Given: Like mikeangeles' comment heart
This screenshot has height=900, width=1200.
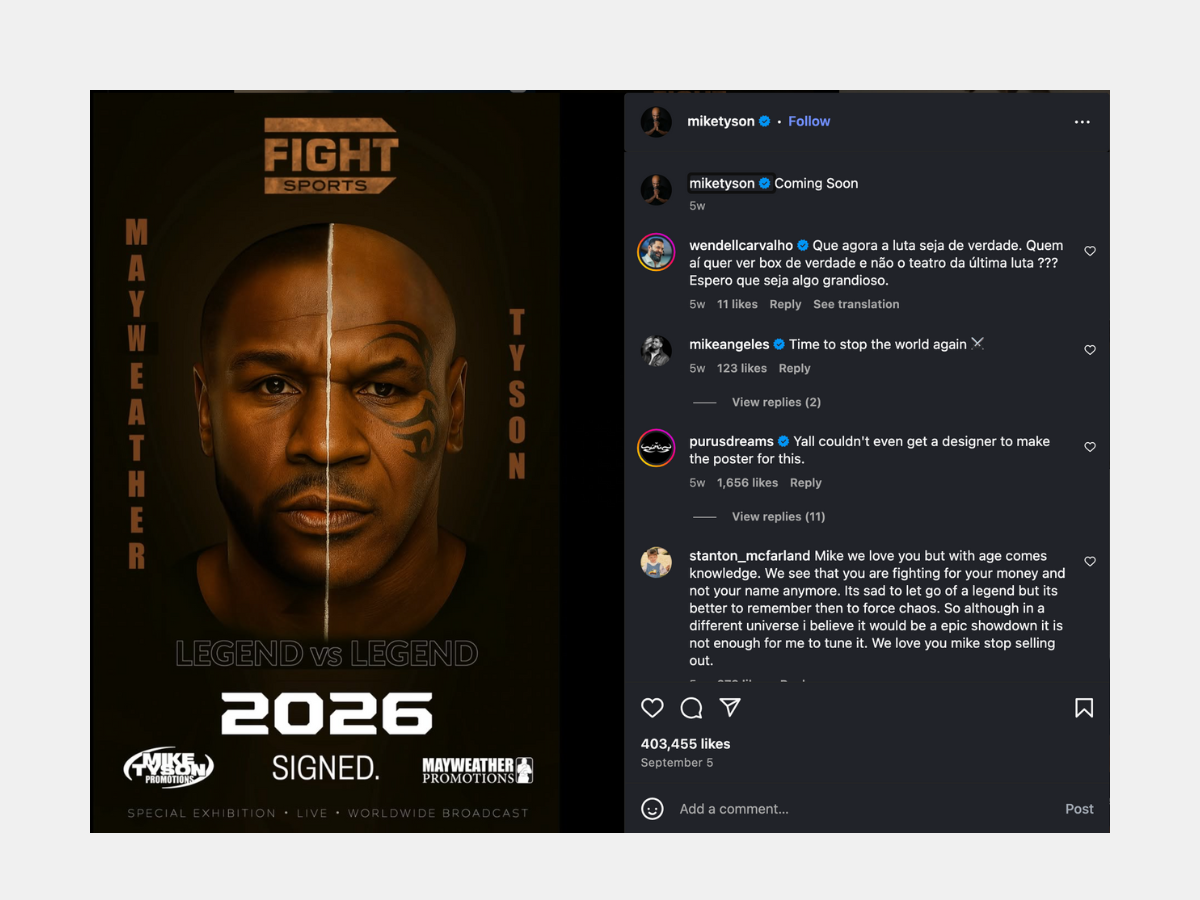Looking at the screenshot, I should (x=1090, y=350).
